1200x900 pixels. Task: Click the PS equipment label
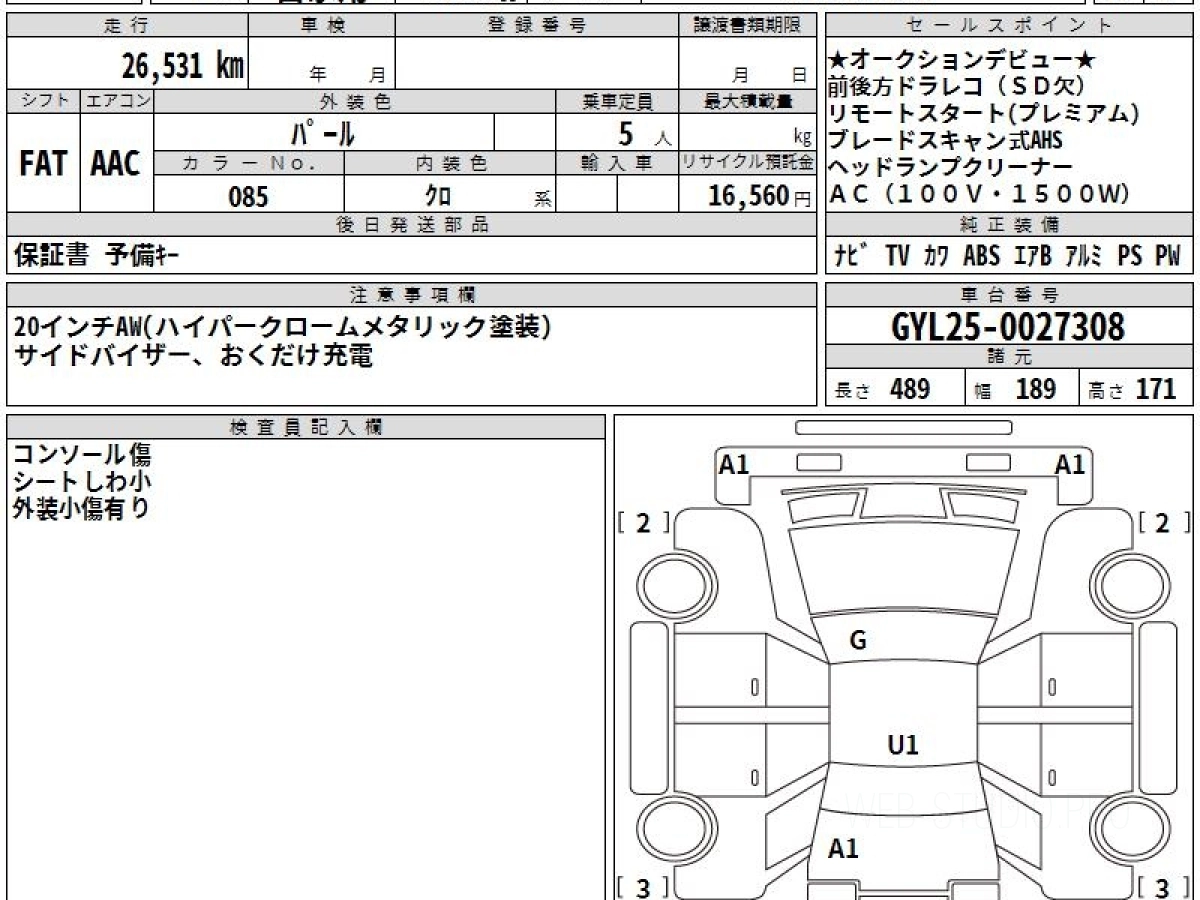coord(1130,256)
